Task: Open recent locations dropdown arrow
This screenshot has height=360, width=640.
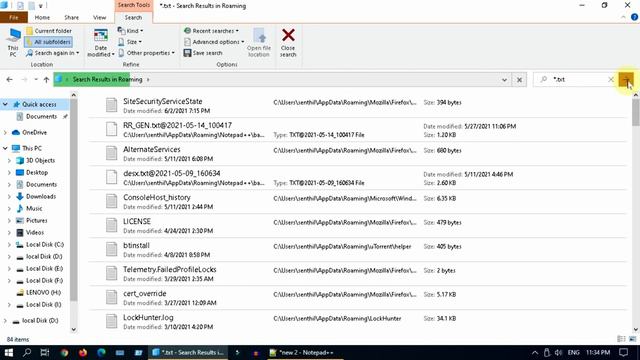Action: pyautogui.click(x=36, y=80)
